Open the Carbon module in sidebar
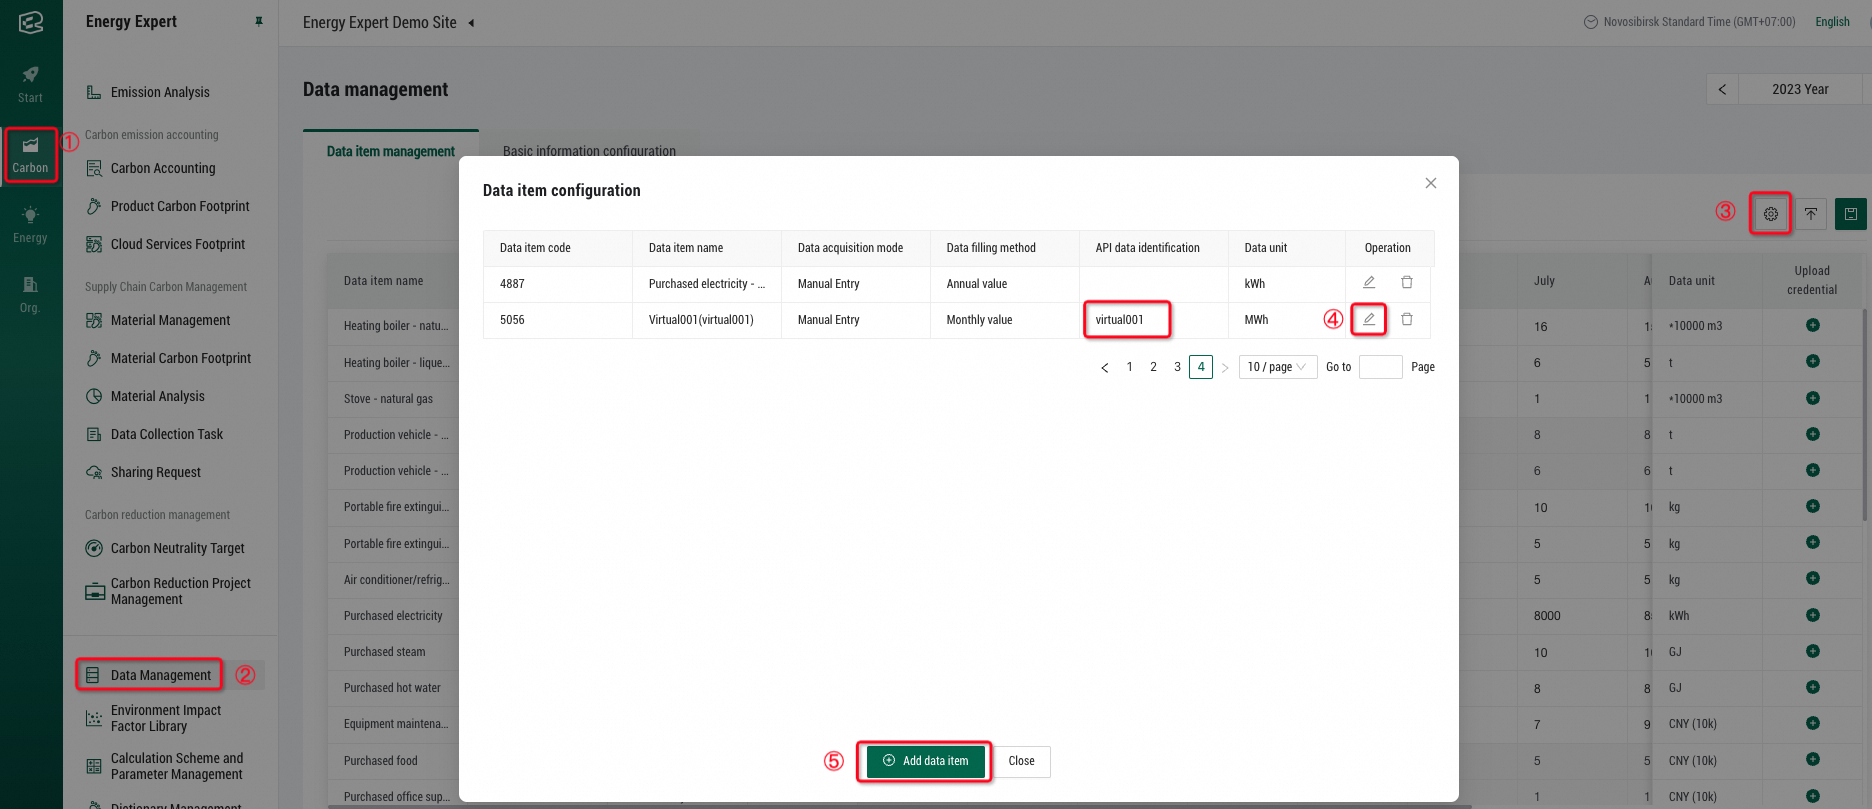Screen dimensions: 1872x809 (x=30, y=155)
